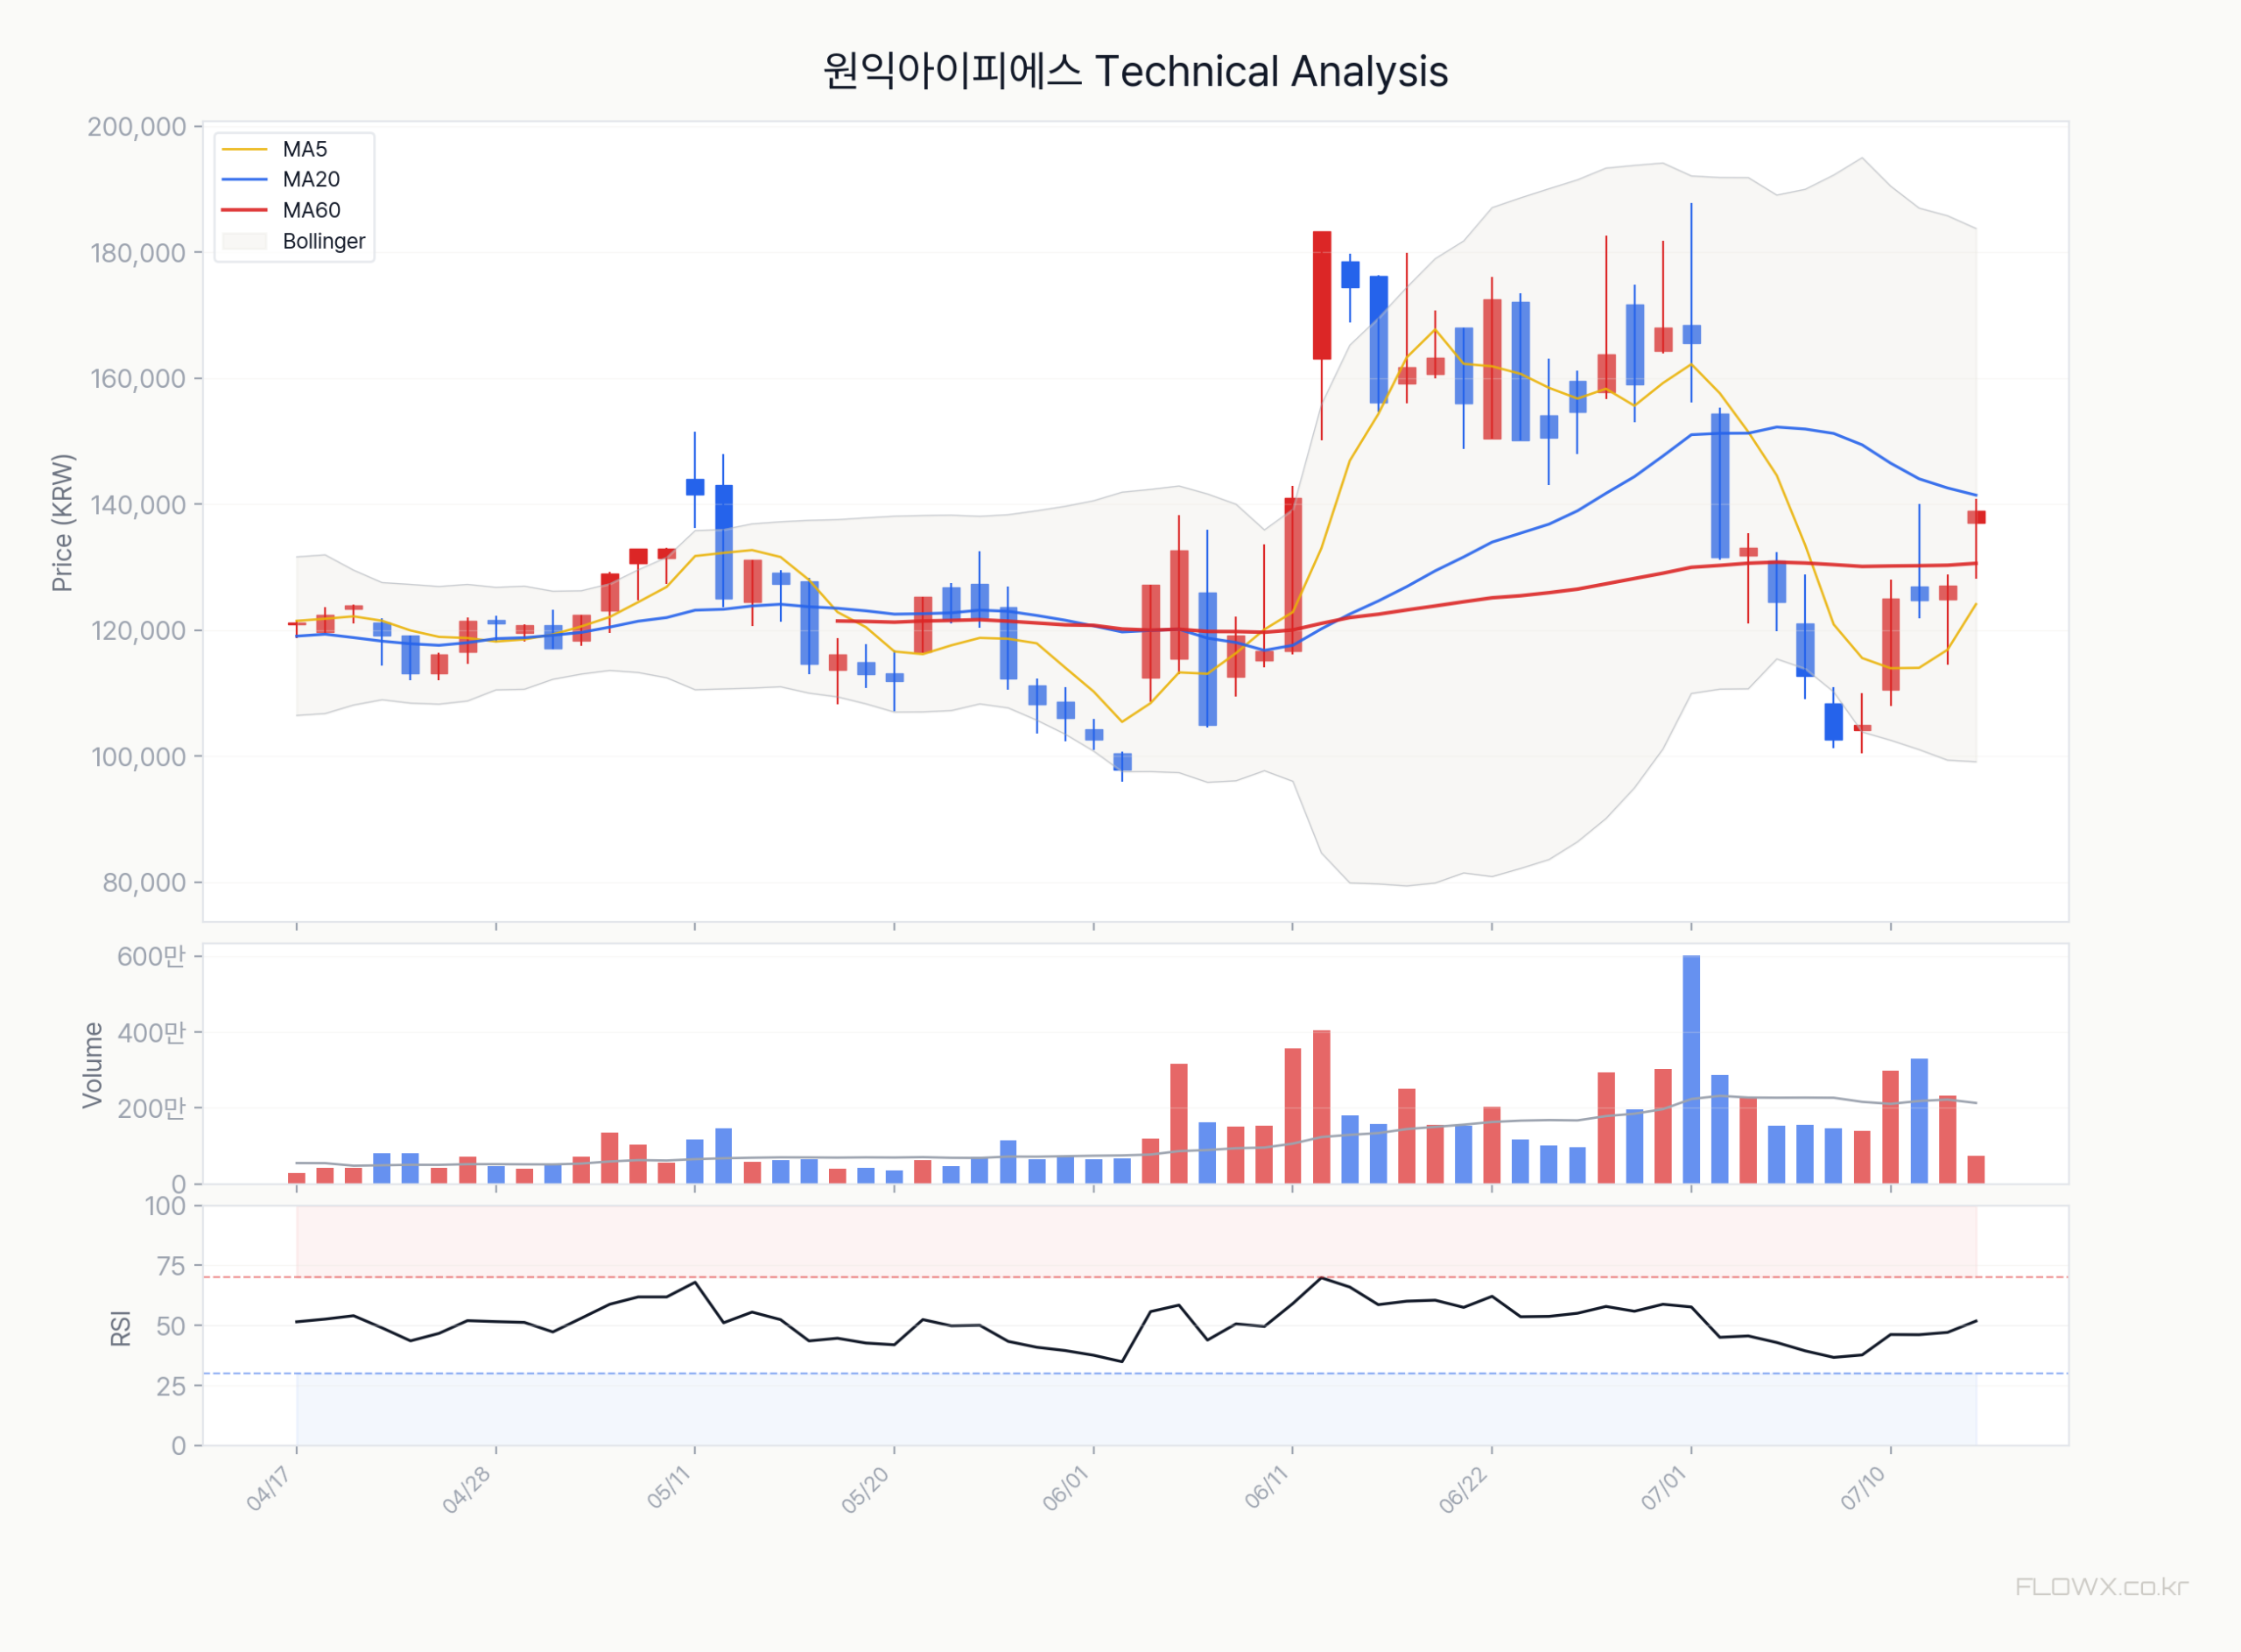Click the tallest blue volume bar reaching 600만

tap(1691, 1070)
